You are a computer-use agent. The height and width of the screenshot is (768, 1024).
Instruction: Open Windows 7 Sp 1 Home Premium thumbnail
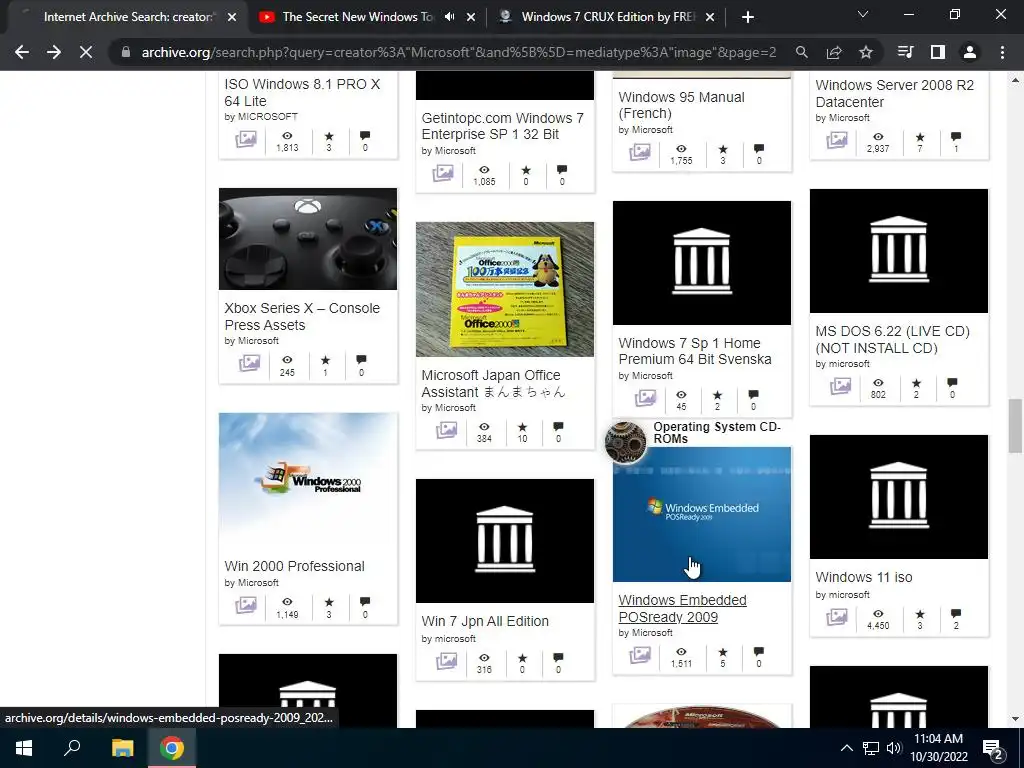[x=701, y=263]
